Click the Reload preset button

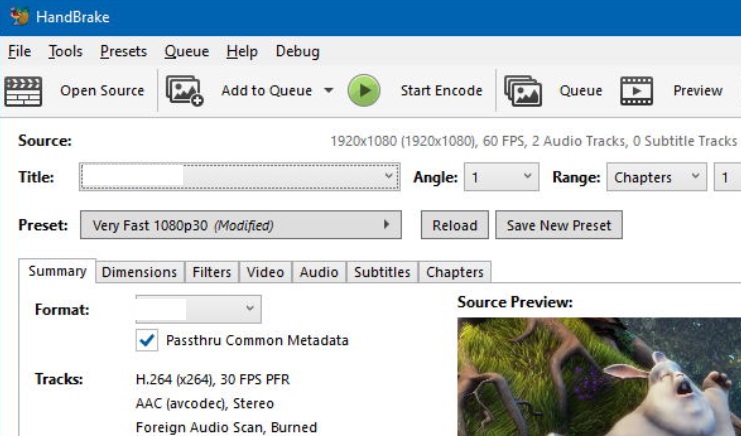pyautogui.click(x=455, y=225)
